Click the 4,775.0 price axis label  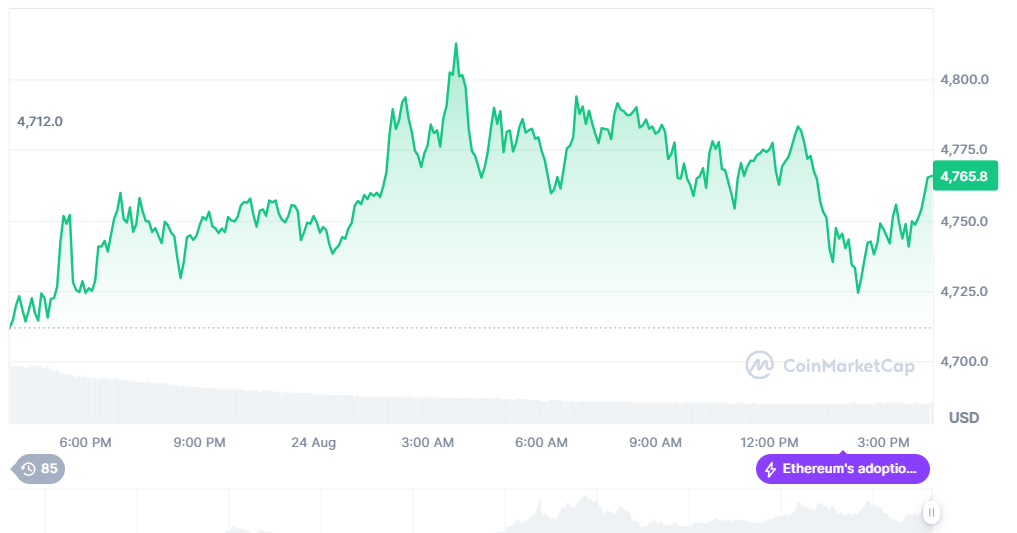click(x=964, y=150)
